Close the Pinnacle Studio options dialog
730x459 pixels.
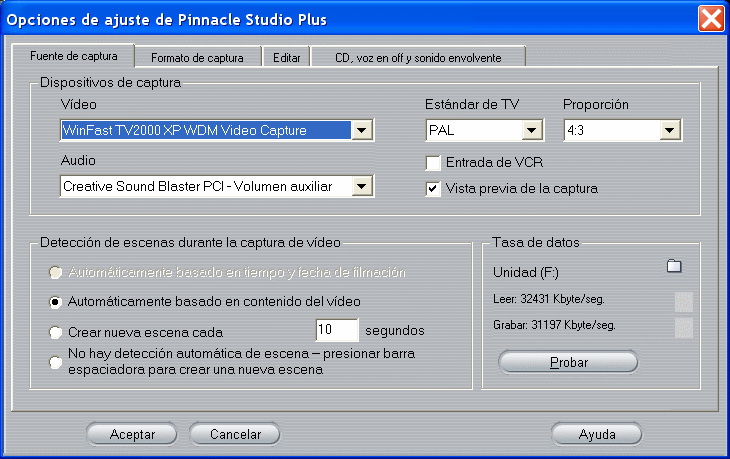click(x=711, y=19)
